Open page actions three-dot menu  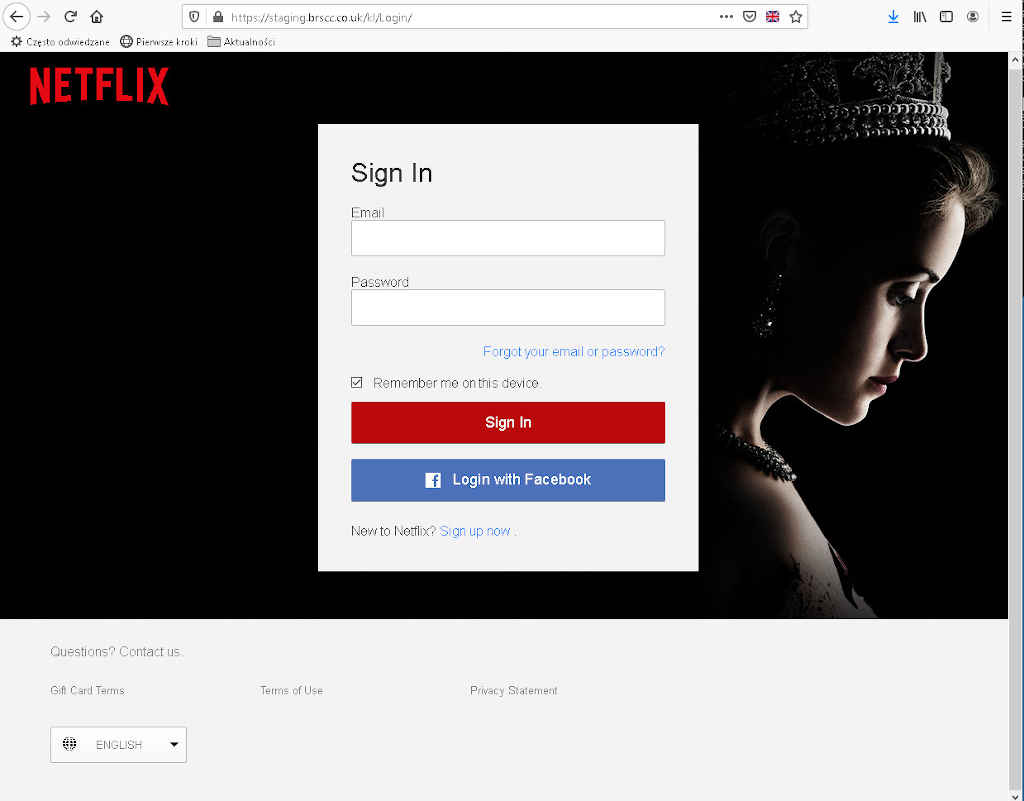(726, 17)
